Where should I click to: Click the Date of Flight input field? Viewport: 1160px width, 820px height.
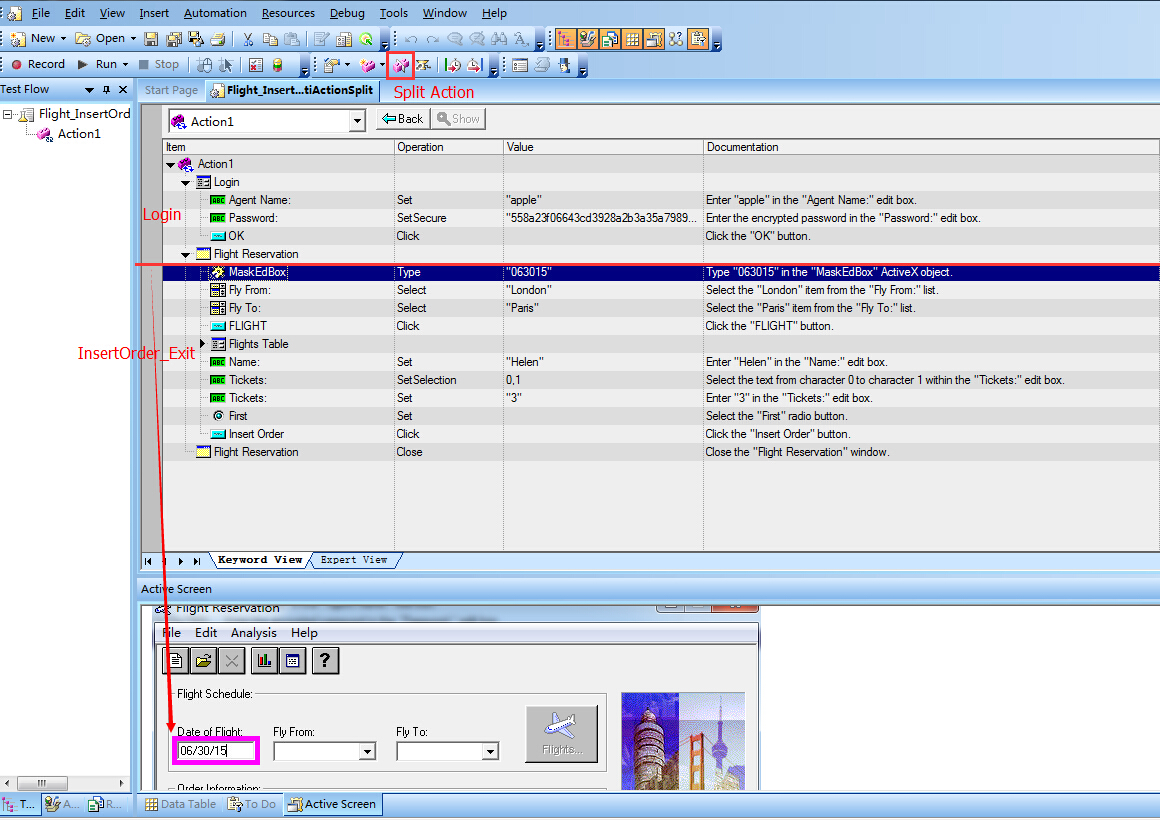216,750
